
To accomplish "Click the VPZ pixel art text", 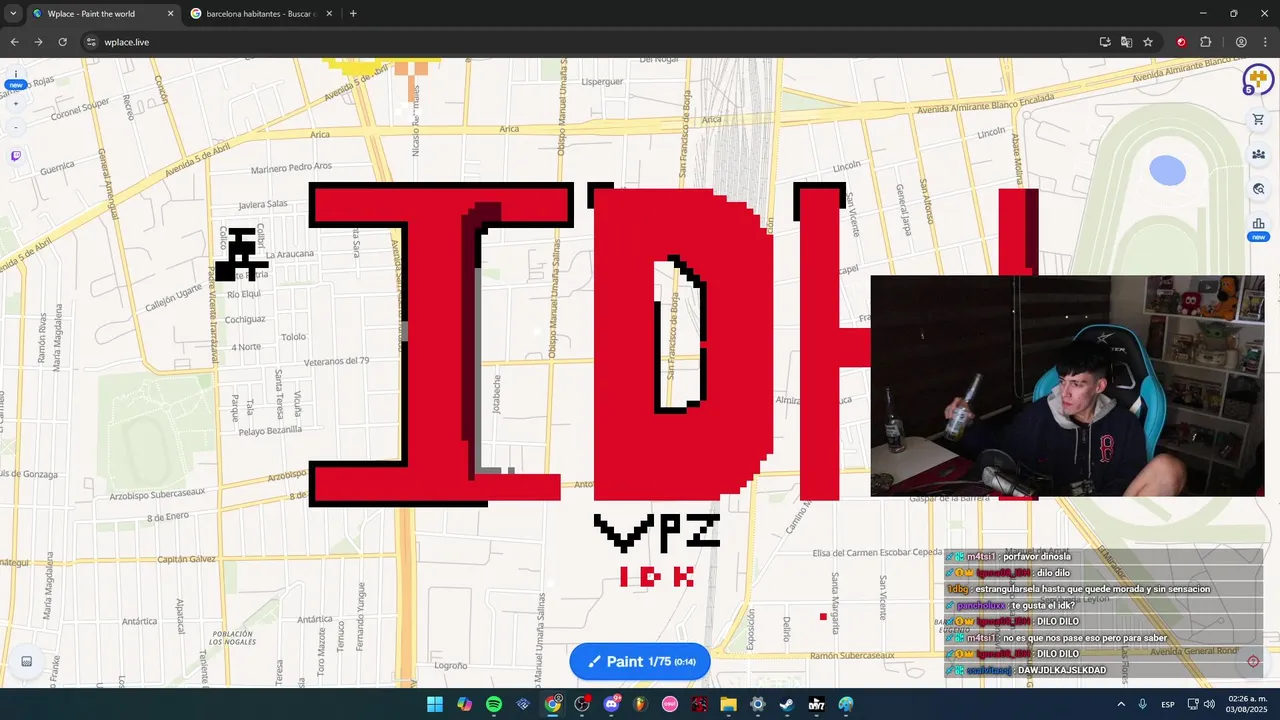I will pyautogui.click(x=657, y=532).
